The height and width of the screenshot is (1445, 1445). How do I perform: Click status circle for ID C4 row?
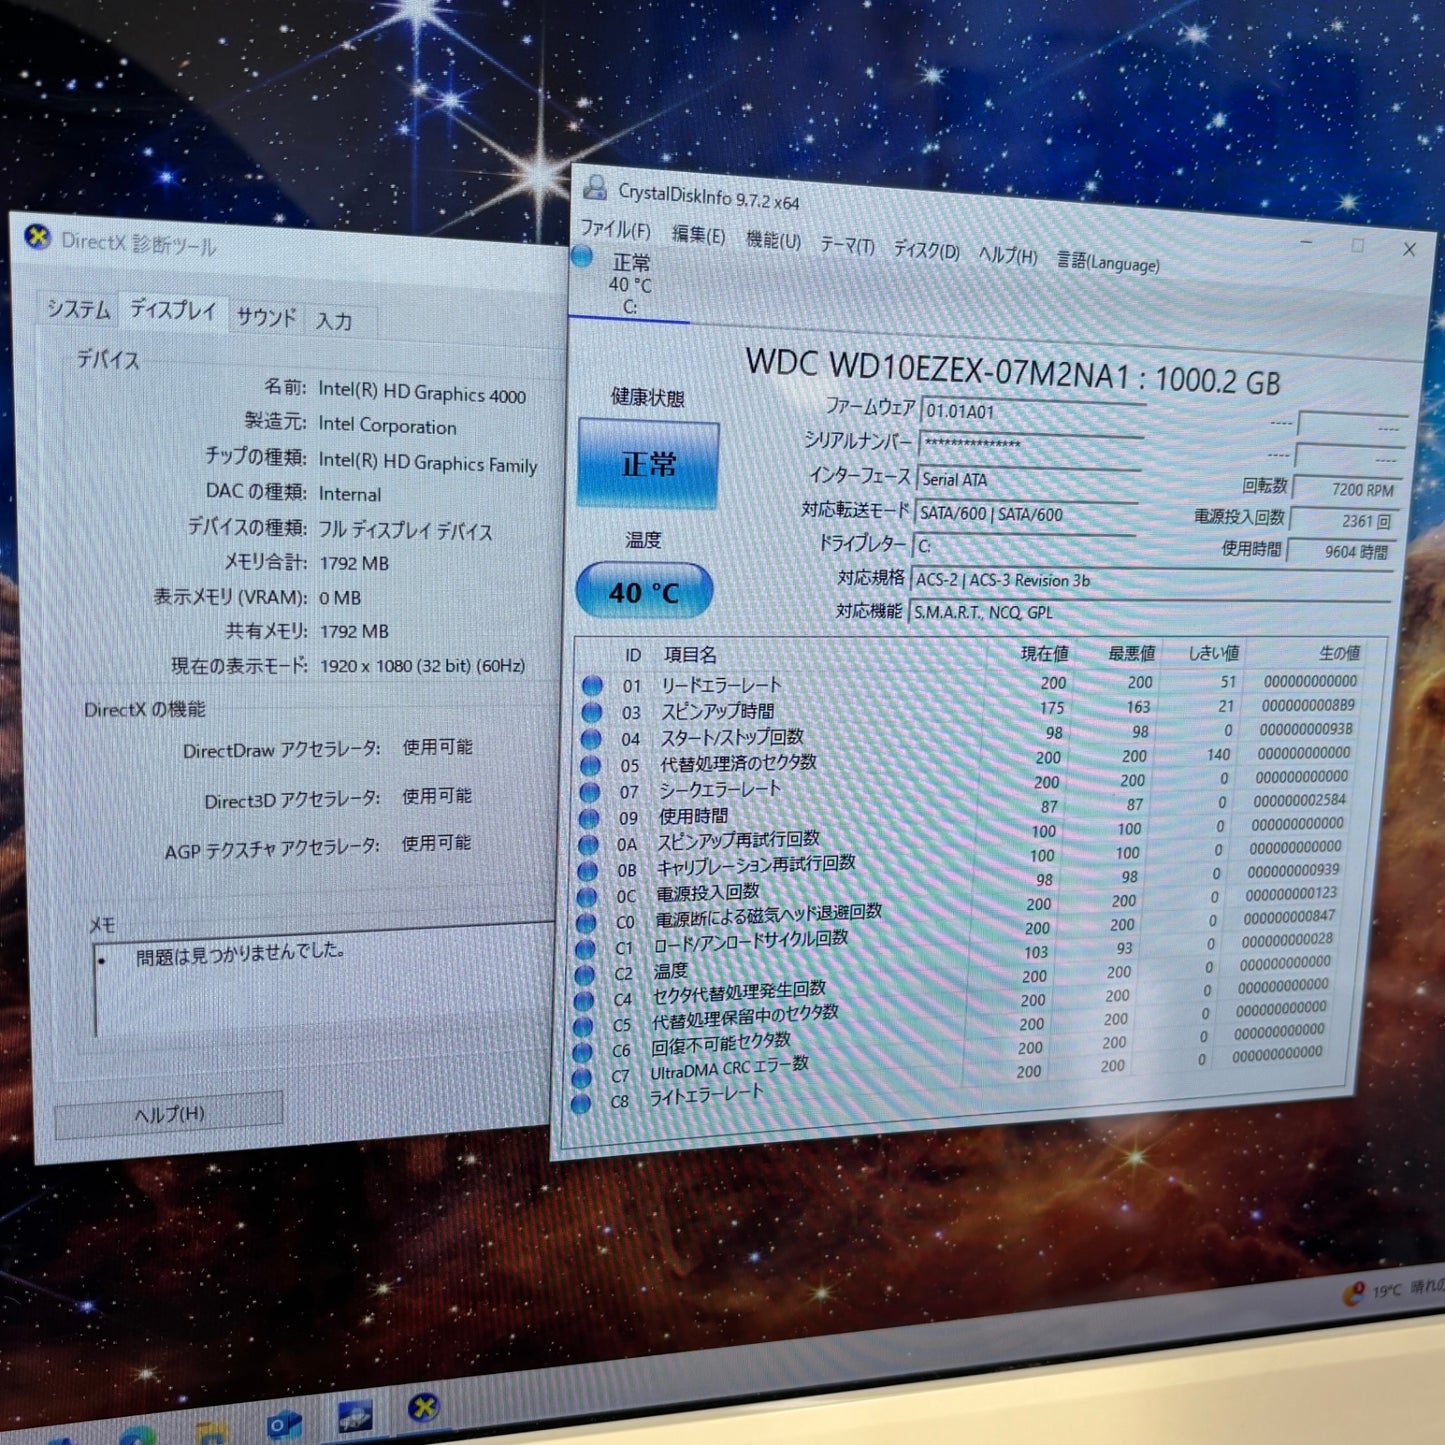pyautogui.click(x=583, y=1001)
